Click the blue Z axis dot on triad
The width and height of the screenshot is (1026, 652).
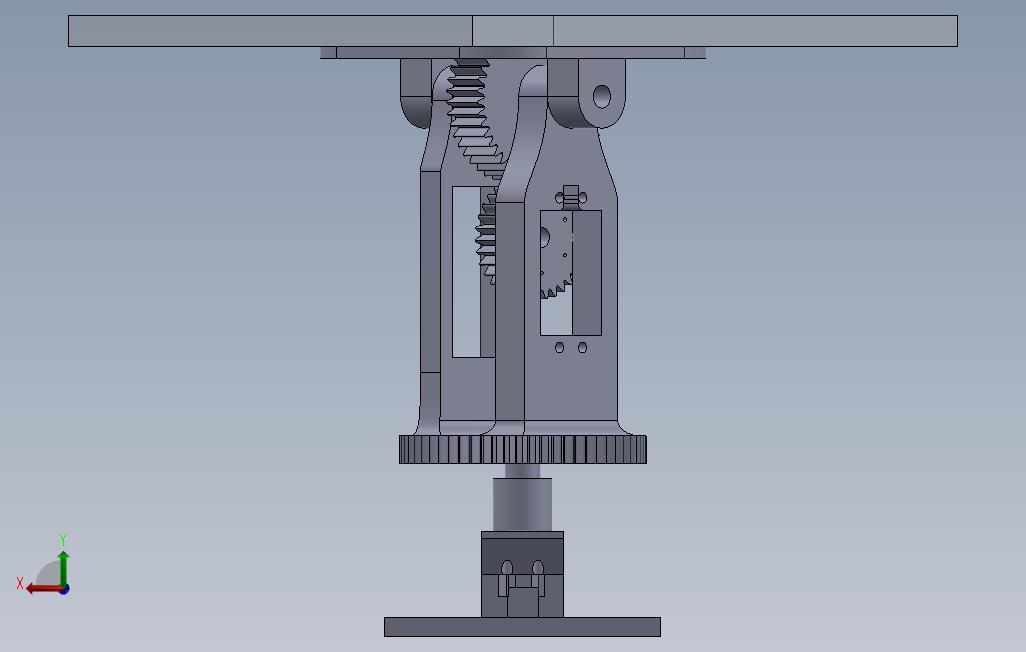[x=65, y=590]
